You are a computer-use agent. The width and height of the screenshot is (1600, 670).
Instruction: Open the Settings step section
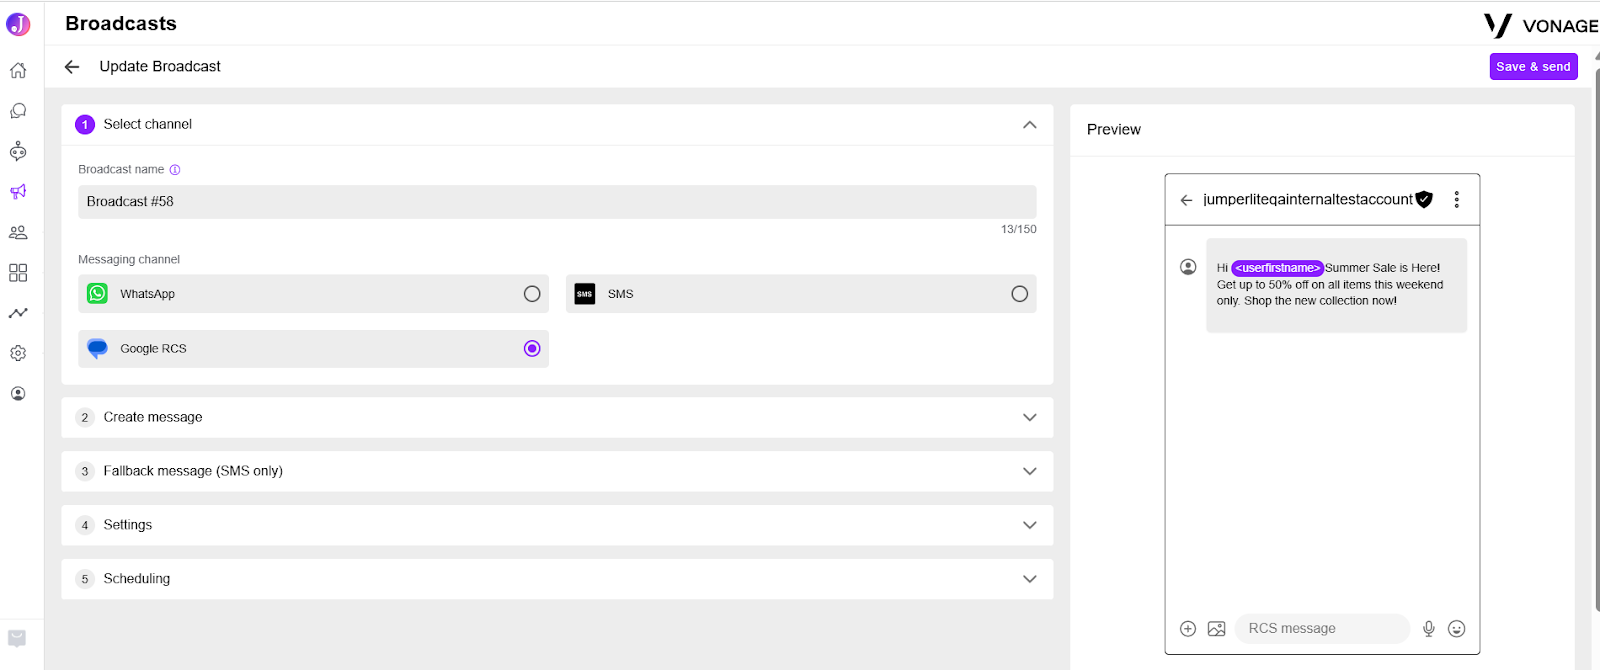[x=557, y=525]
